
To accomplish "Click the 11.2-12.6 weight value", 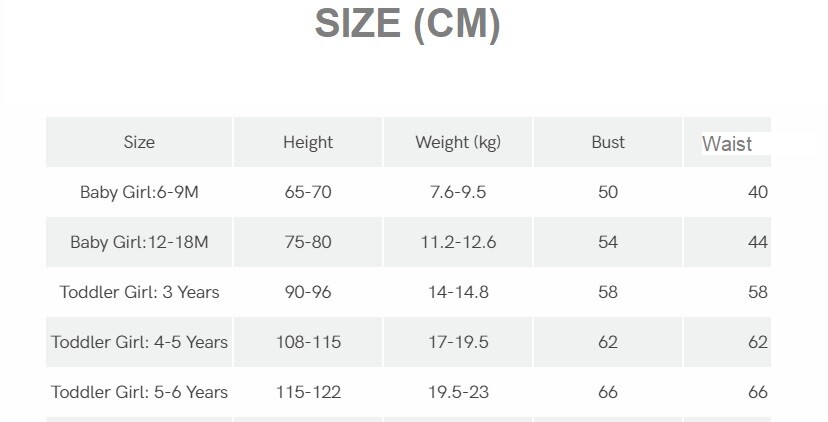I will coord(458,242).
